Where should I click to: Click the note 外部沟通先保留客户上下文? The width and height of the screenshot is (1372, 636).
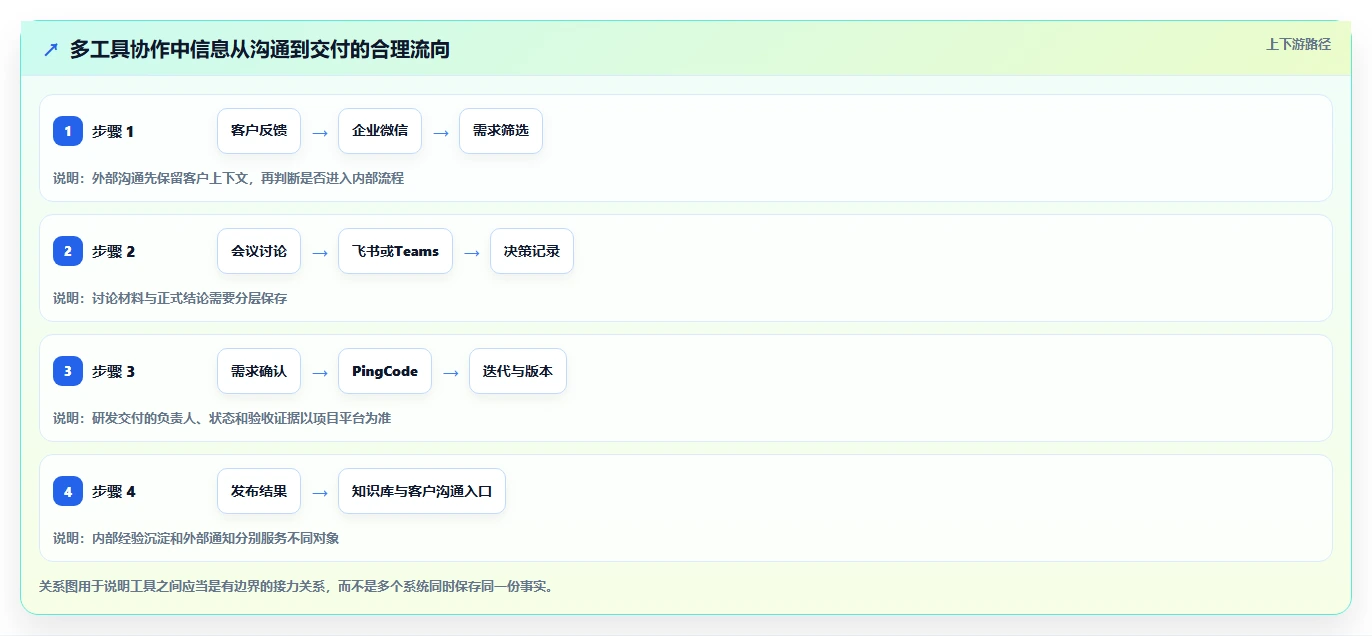[228, 178]
